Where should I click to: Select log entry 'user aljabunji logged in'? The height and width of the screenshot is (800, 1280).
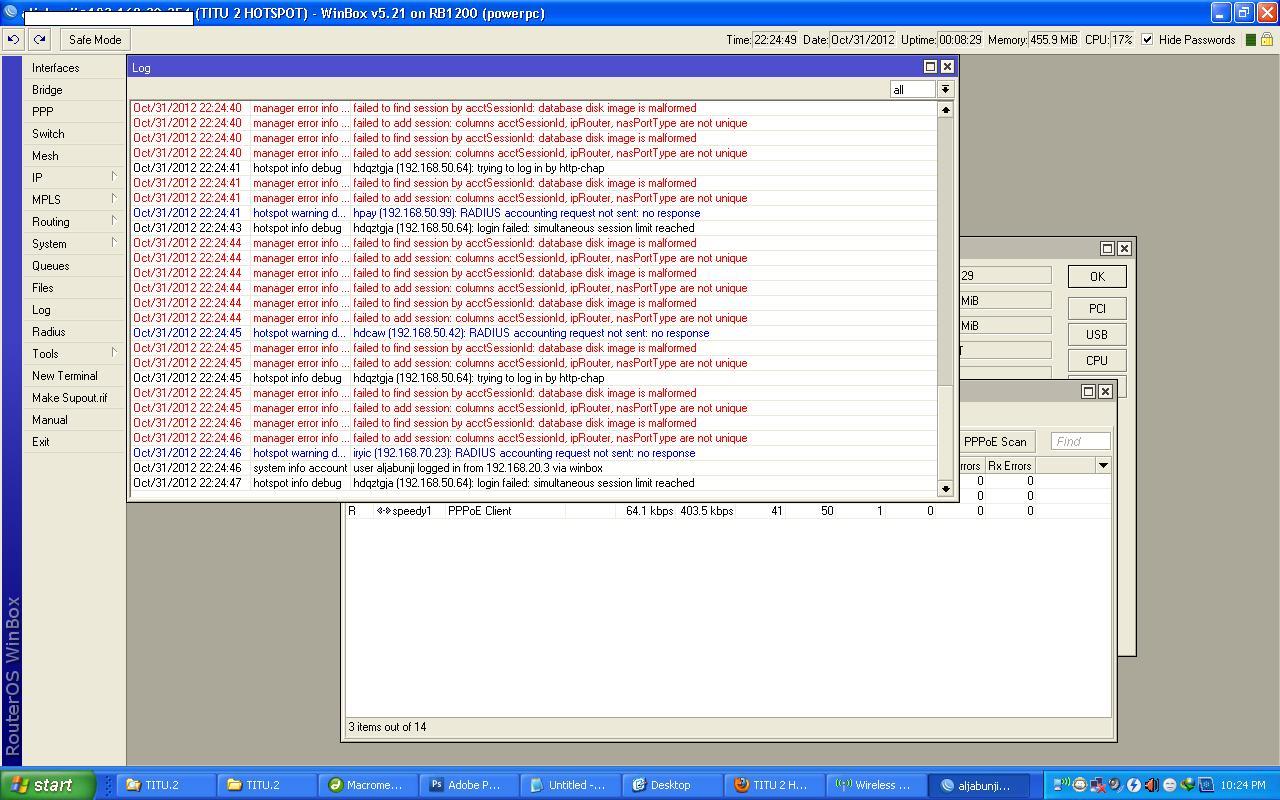pyautogui.click(x=534, y=468)
